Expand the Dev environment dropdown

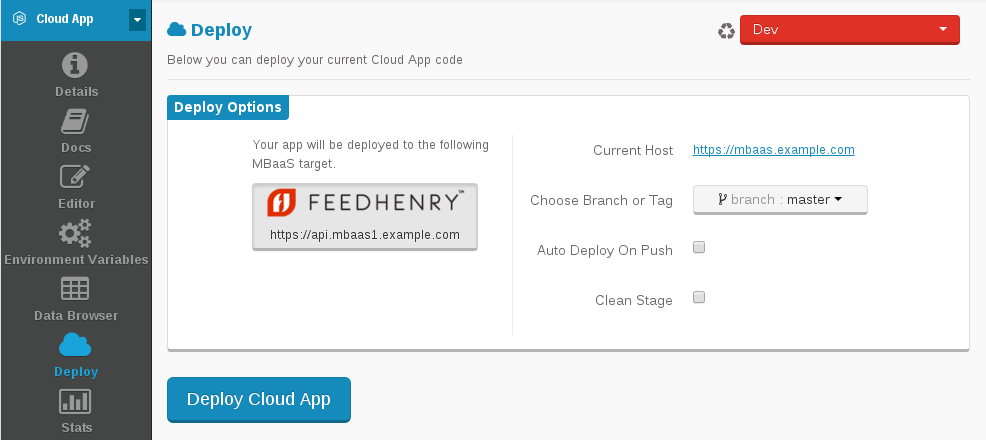(x=850, y=30)
